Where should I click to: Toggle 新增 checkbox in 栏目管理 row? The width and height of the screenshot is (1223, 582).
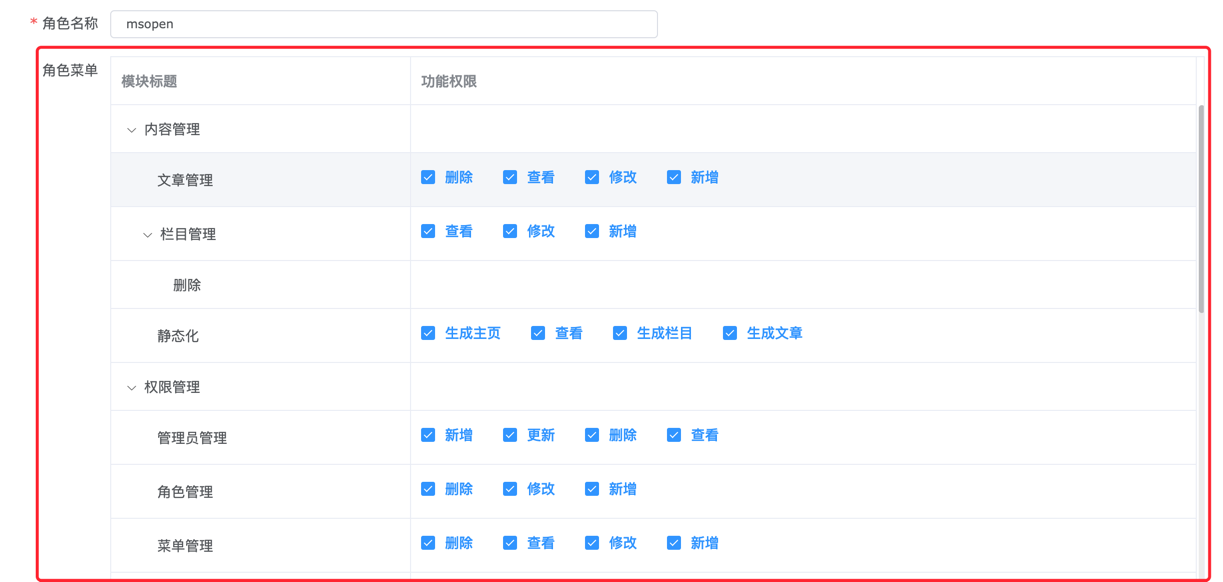[x=592, y=231]
